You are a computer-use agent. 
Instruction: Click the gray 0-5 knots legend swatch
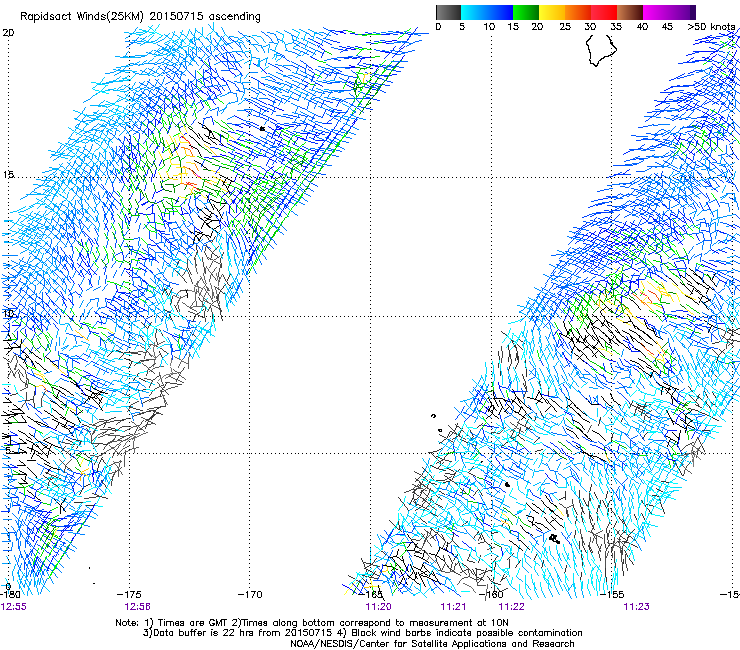coord(448,12)
